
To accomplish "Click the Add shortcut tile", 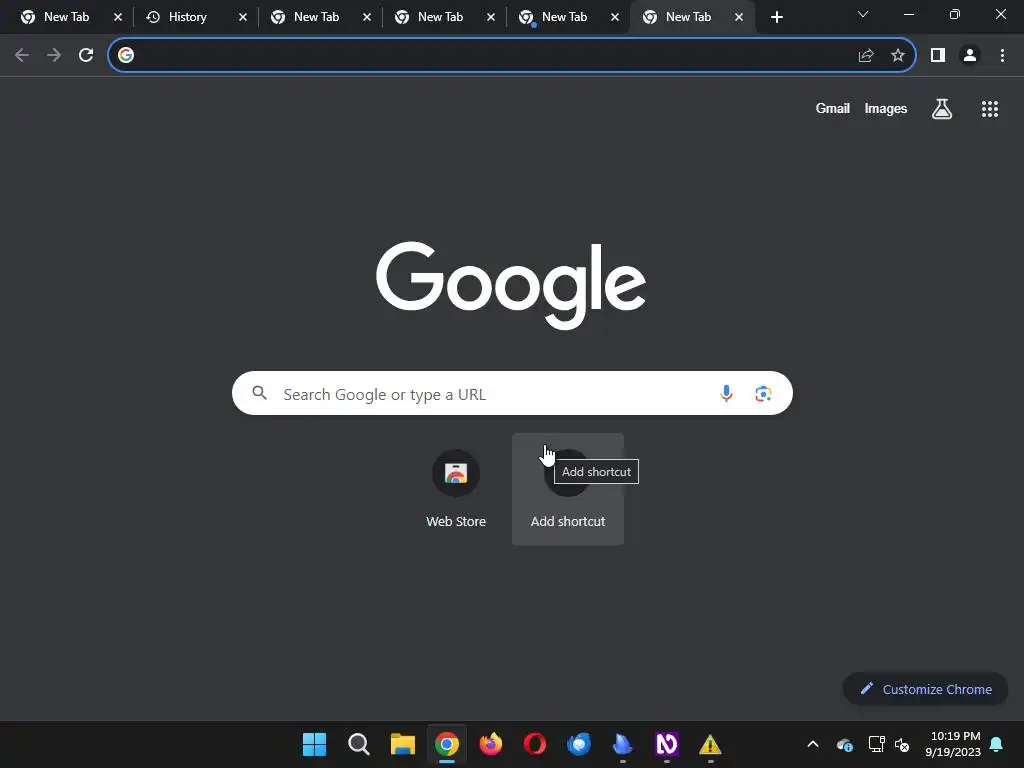I will click(568, 488).
